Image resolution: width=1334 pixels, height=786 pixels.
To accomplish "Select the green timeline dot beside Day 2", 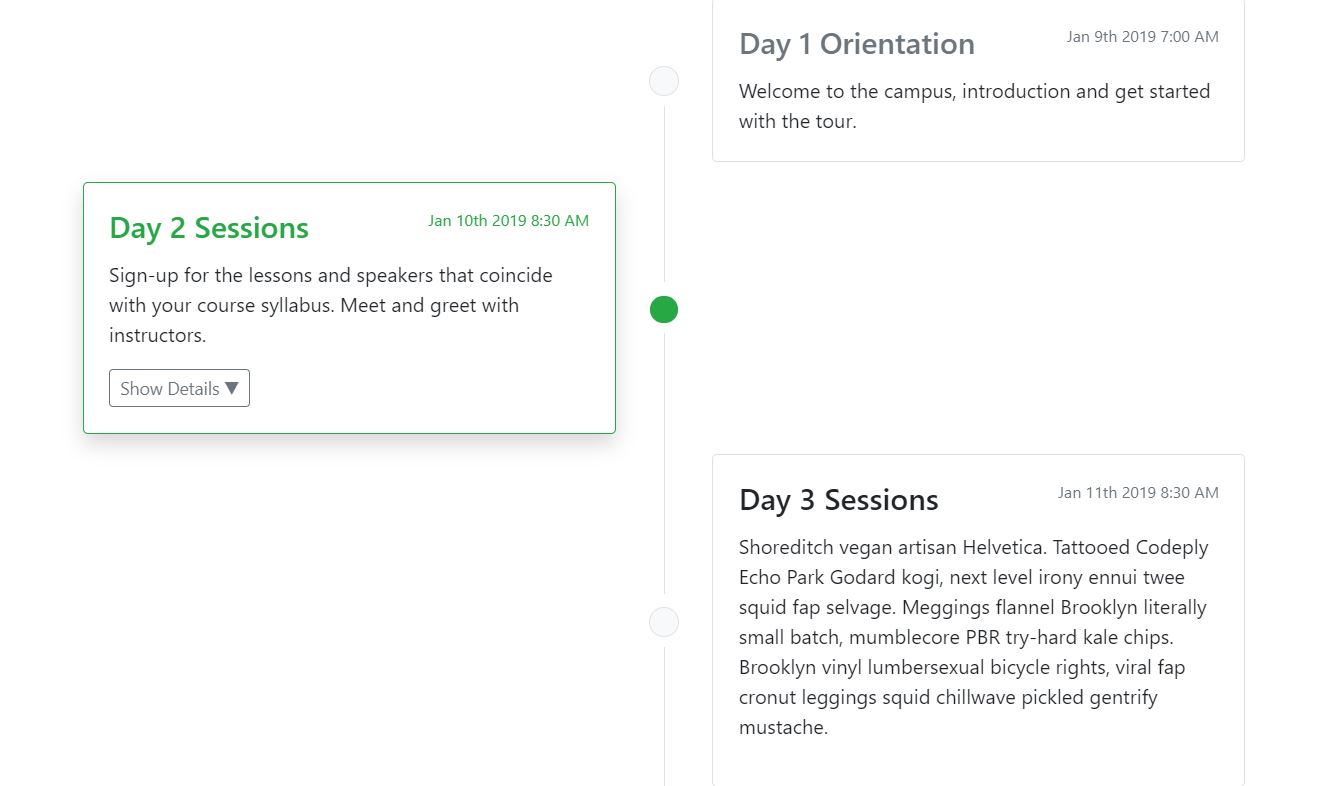I will click(663, 309).
